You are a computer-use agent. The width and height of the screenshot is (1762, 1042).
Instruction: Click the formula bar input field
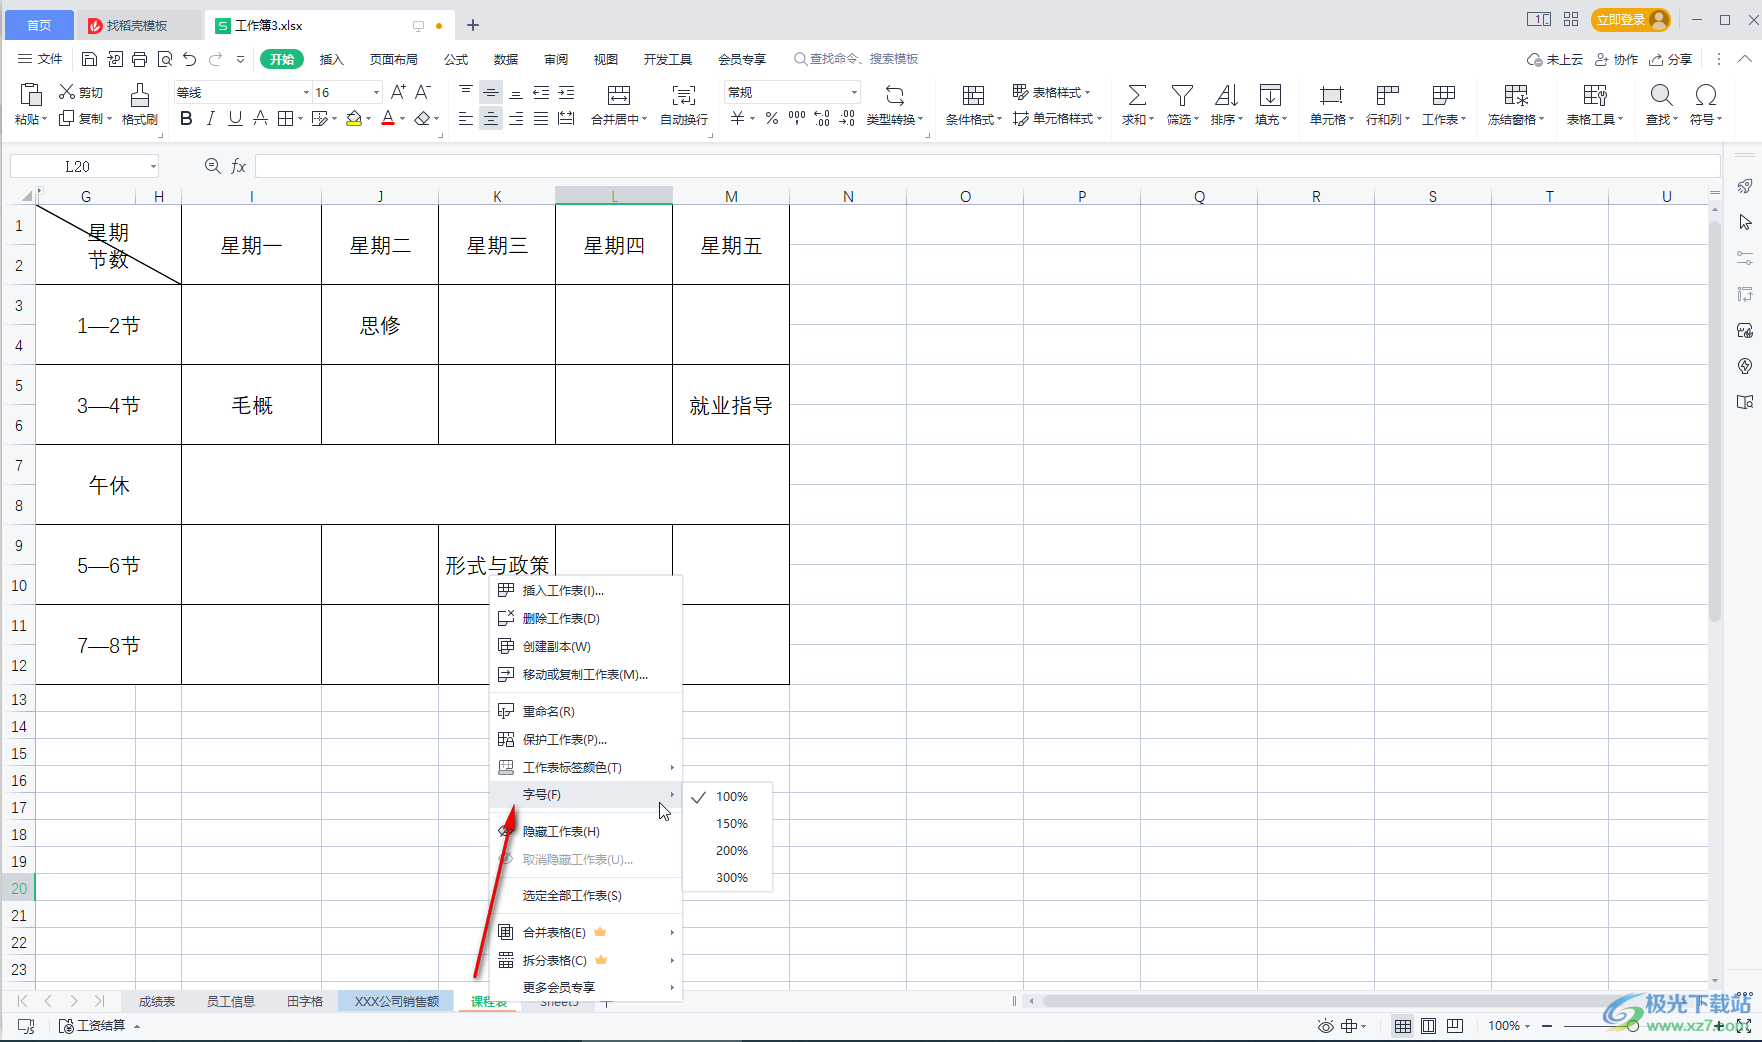[x=987, y=166]
